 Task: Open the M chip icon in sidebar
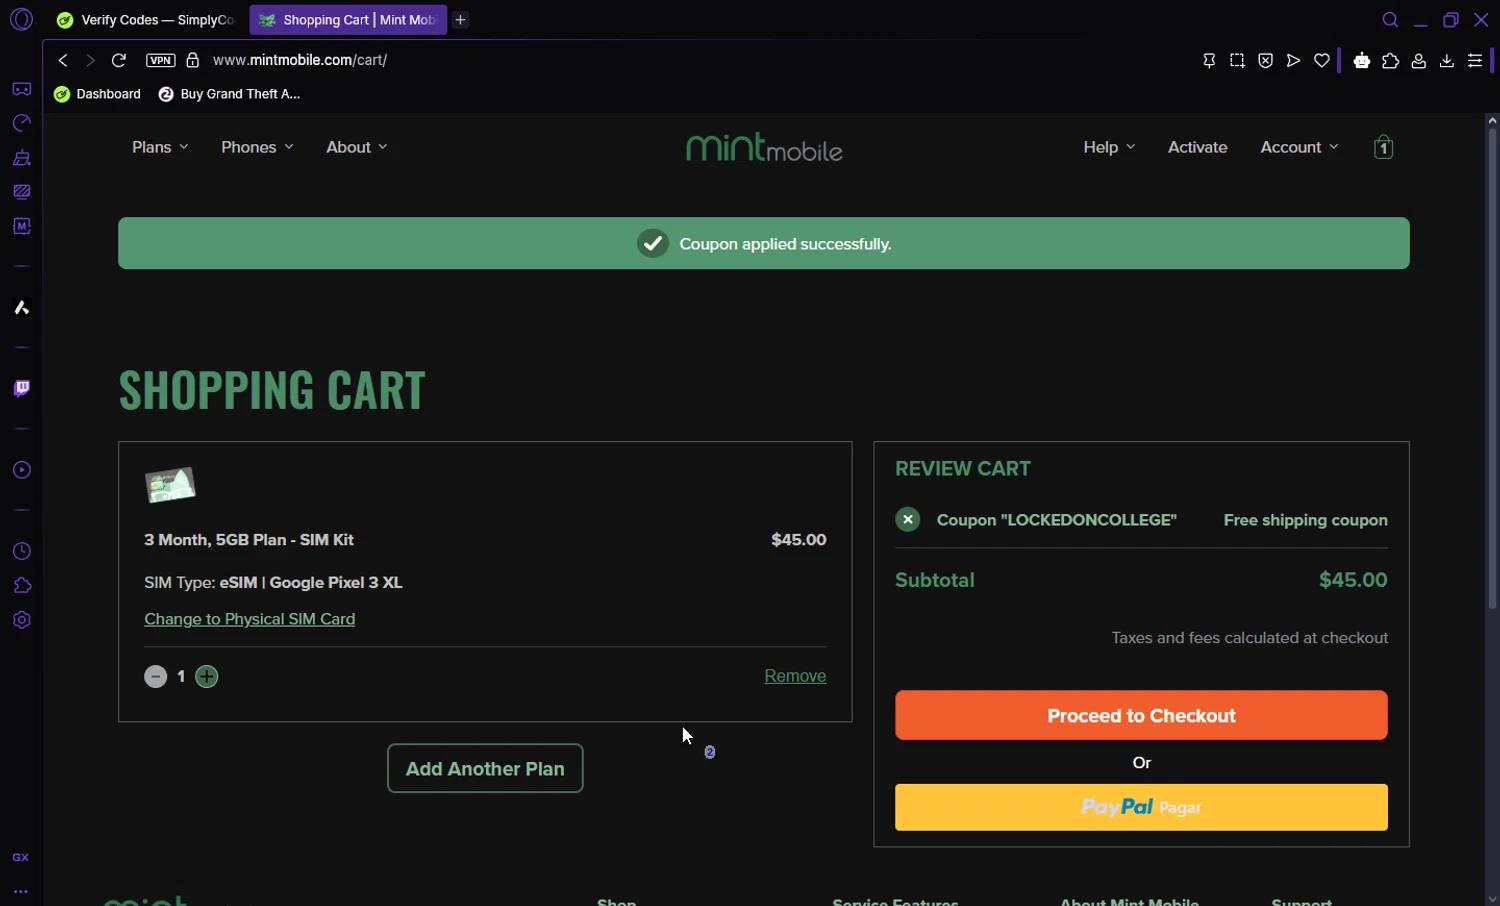21,226
